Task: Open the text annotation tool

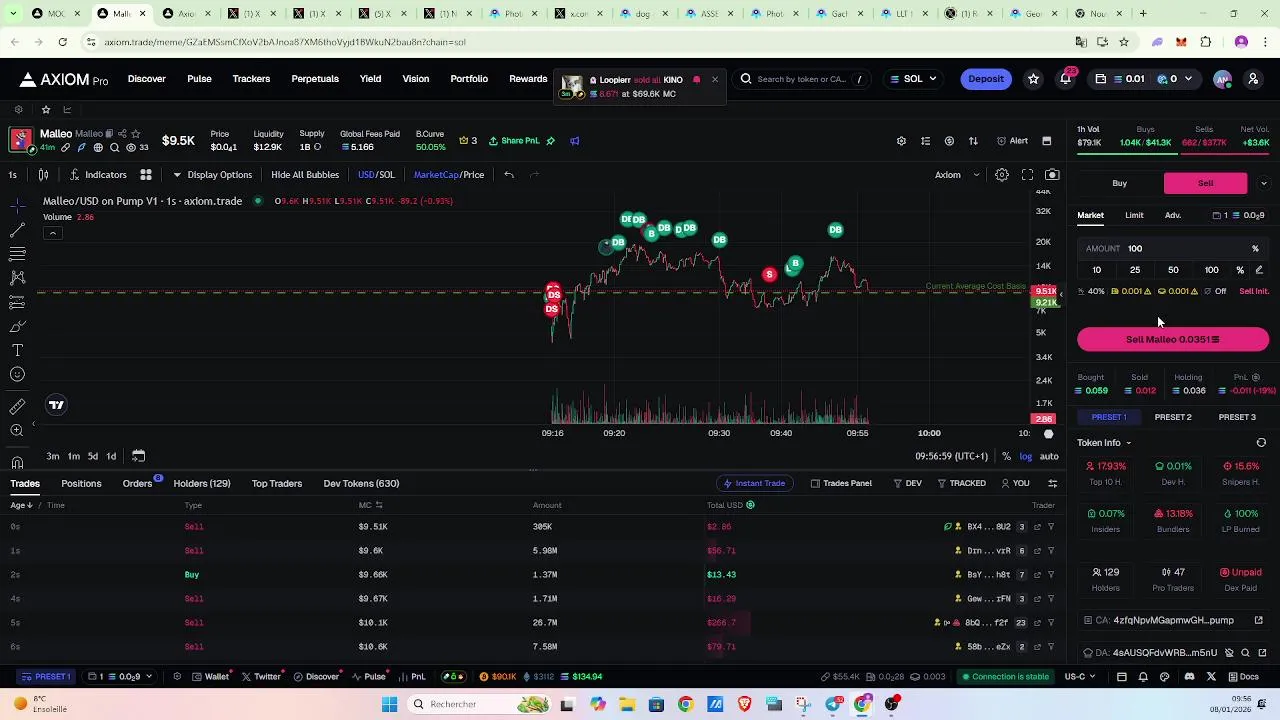Action: tap(17, 350)
